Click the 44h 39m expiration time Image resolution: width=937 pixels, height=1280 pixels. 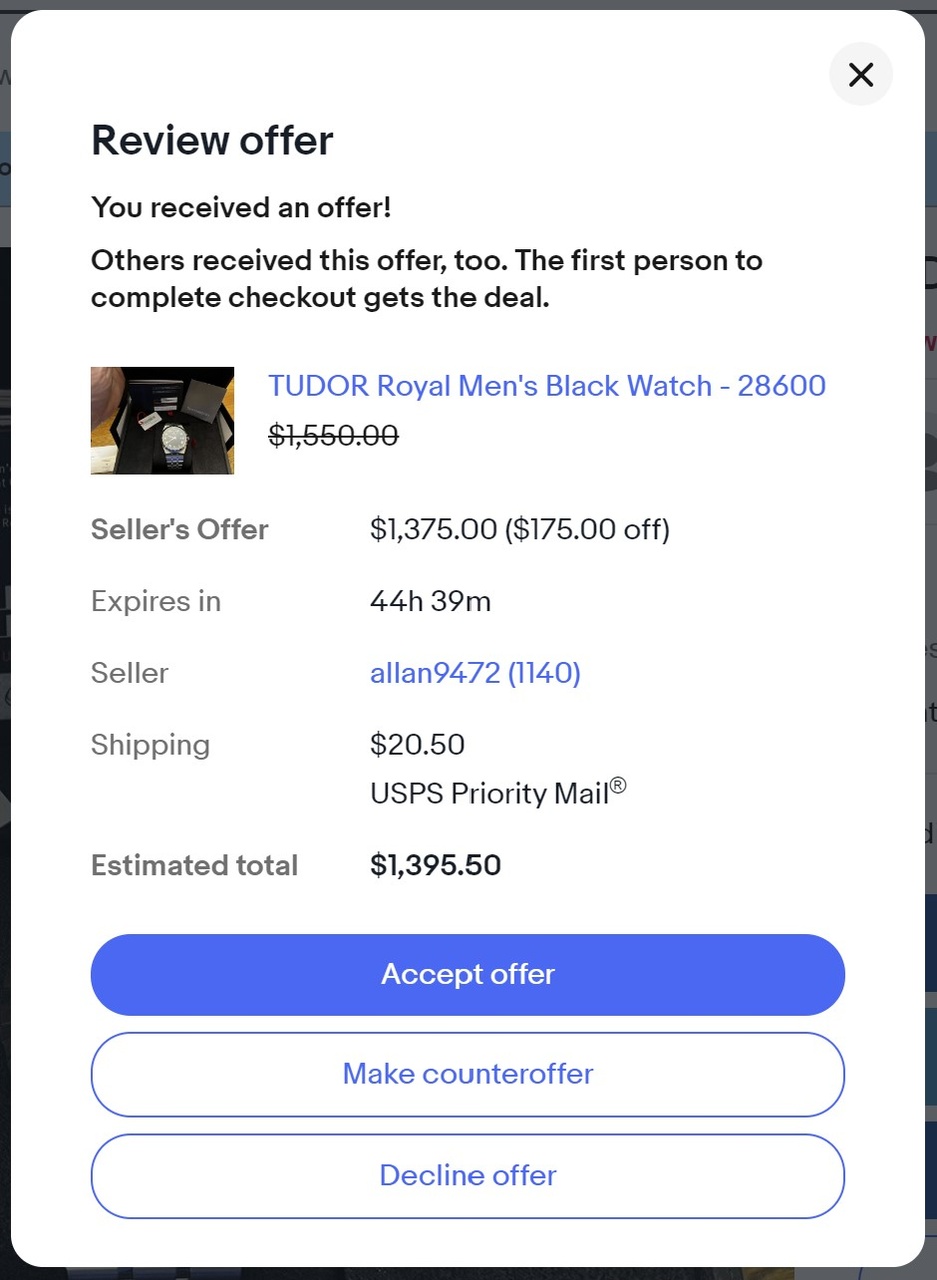point(430,601)
